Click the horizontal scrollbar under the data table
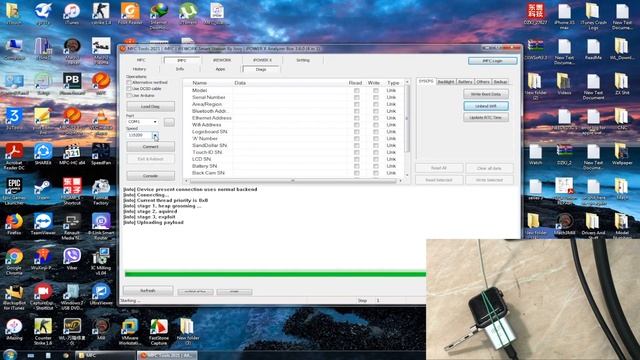Viewport: 640px width, 360px height. (293, 180)
